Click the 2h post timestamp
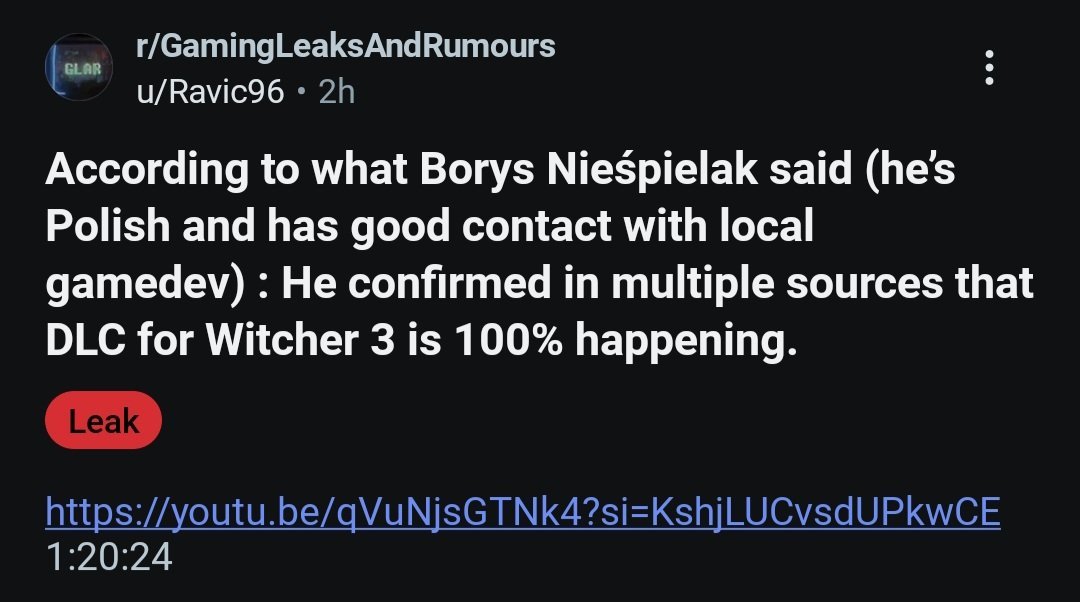 point(337,92)
